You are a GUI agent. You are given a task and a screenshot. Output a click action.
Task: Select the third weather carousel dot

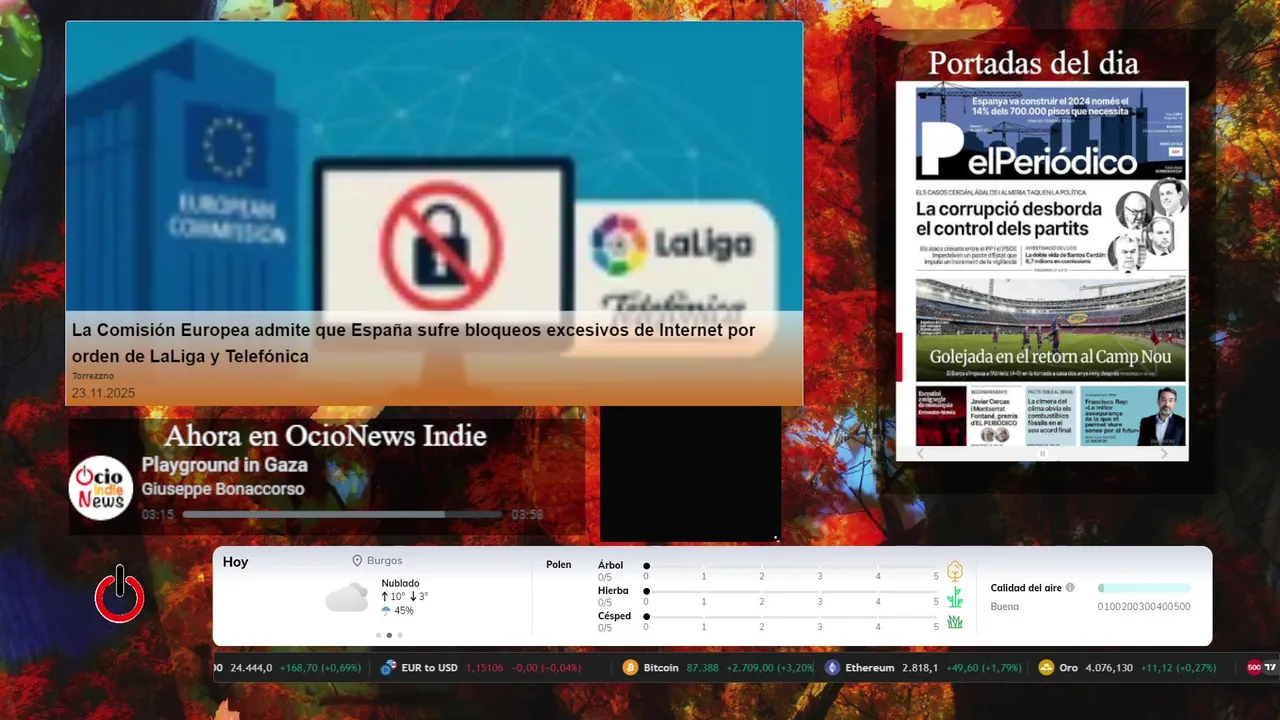tap(400, 635)
